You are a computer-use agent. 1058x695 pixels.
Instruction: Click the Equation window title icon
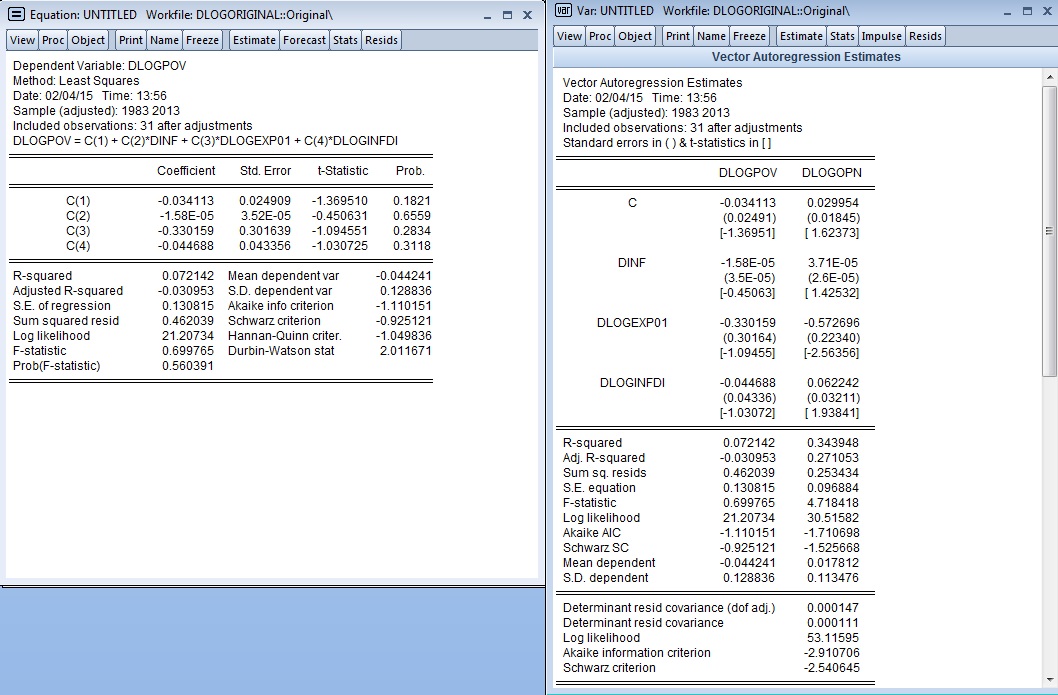coord(16,14)
